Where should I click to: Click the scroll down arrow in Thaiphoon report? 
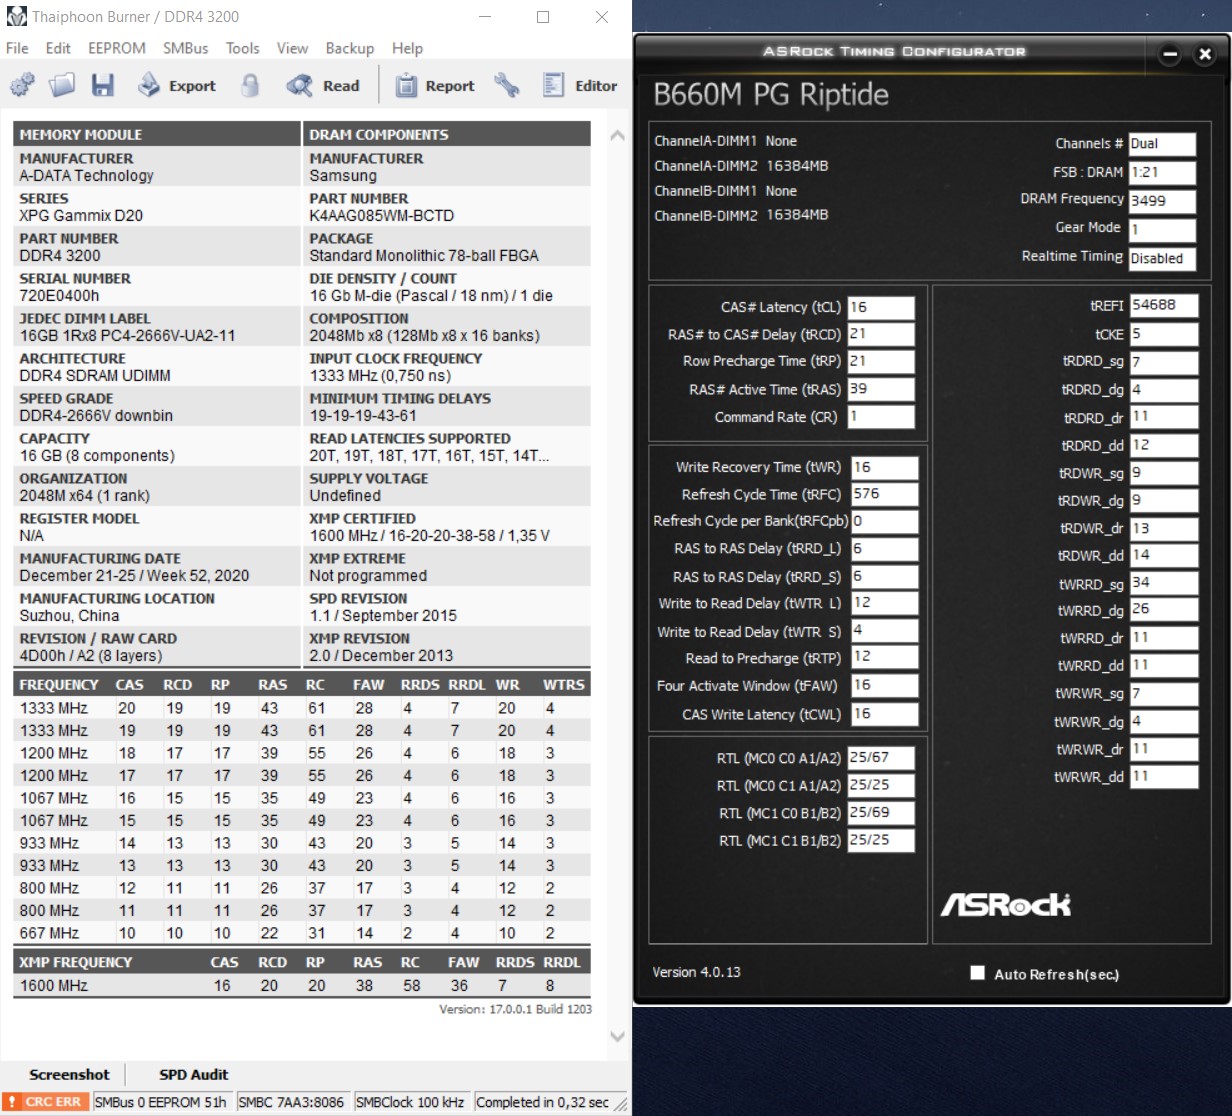617,1036
